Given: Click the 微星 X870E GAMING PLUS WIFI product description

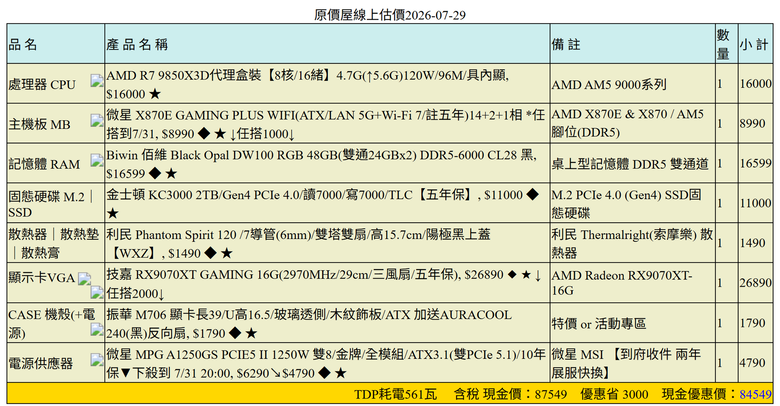Looking at the screenshot, I should coord(326,124).
